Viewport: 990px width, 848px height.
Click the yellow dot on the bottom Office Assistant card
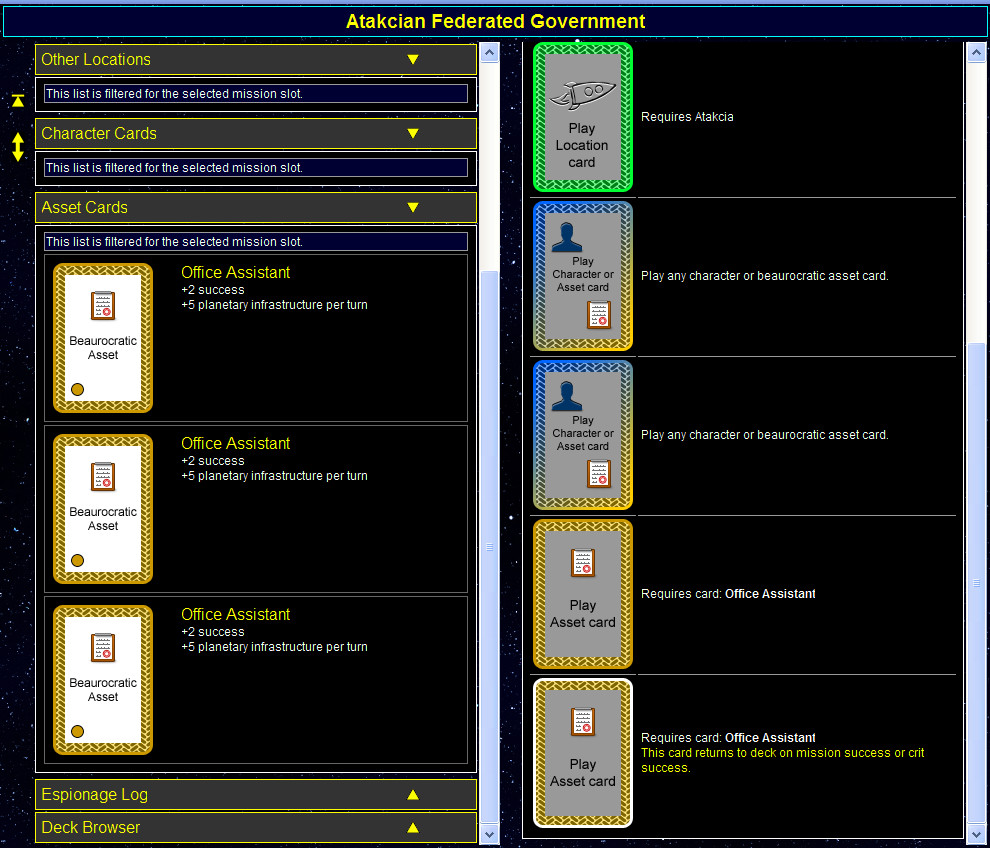(77, 731)
